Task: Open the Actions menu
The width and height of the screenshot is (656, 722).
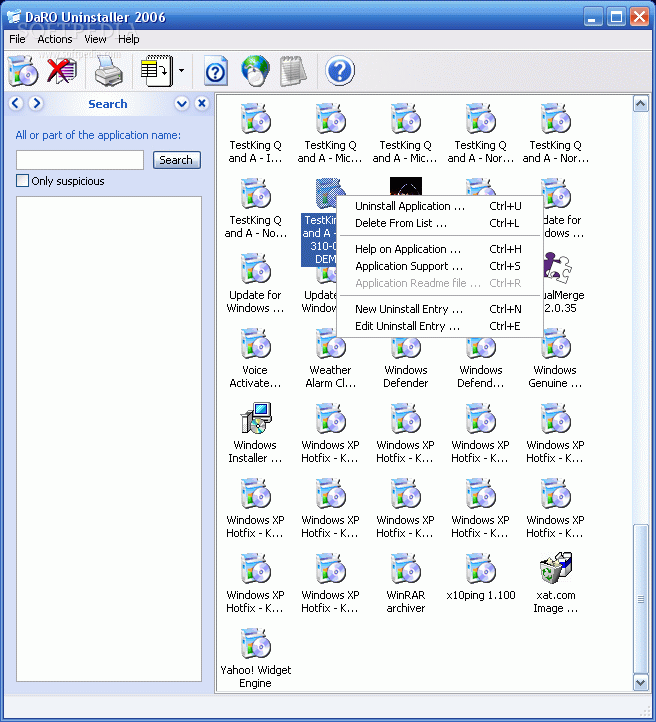Action: 55,39
